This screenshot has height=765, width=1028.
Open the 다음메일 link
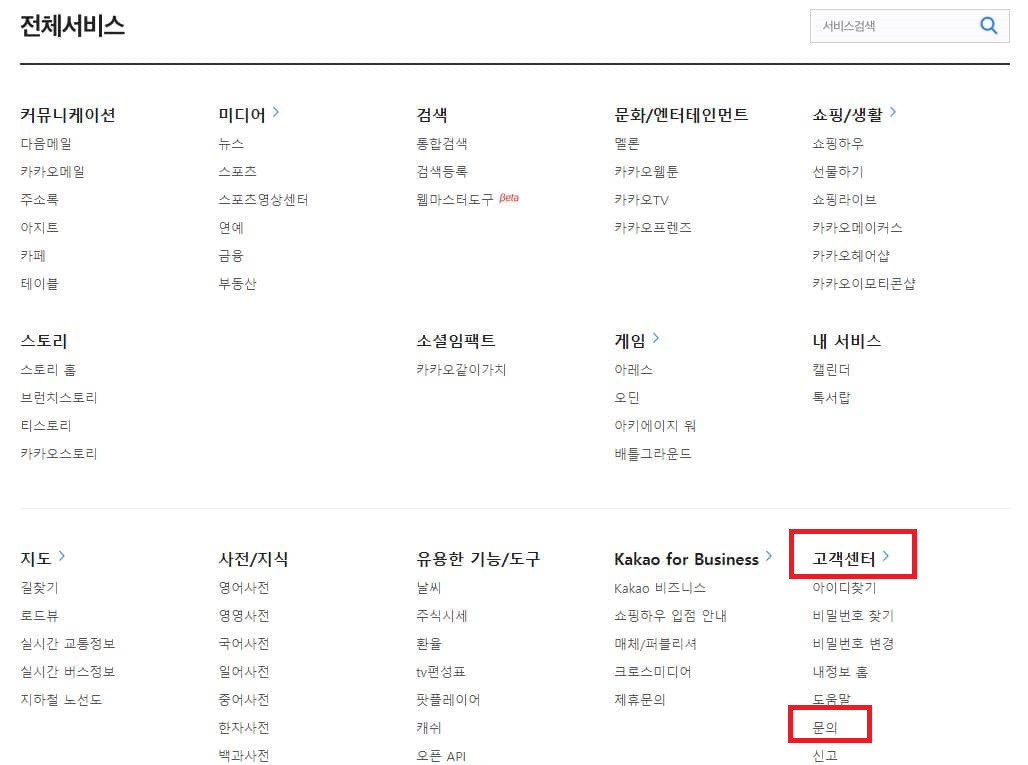click(46, 144)
